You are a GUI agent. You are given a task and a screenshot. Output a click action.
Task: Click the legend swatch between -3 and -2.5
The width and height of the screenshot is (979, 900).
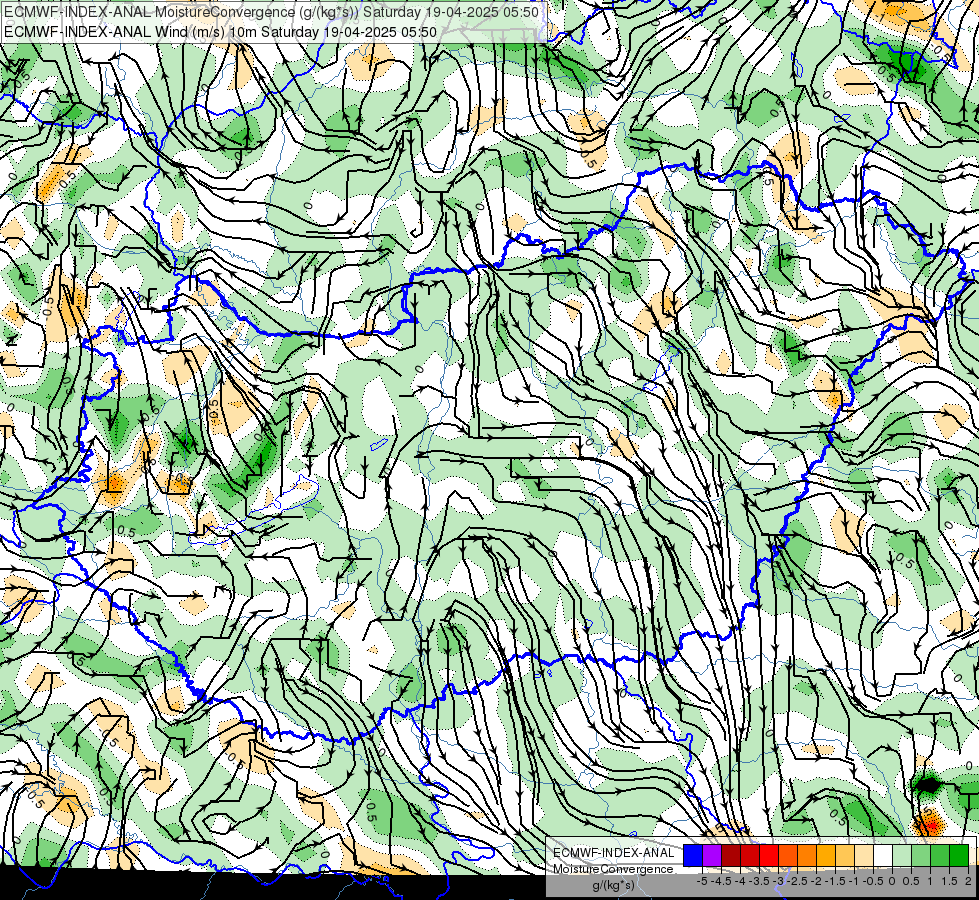pos(788,855)
